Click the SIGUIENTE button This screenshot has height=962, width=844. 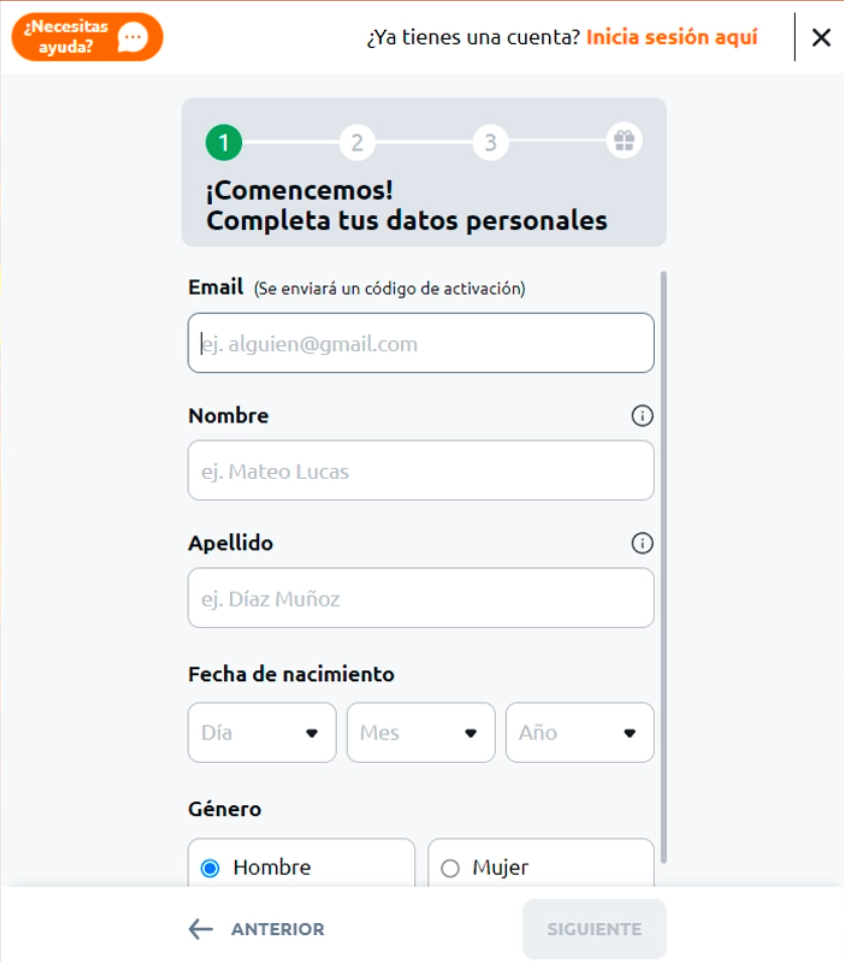[594, 928]
